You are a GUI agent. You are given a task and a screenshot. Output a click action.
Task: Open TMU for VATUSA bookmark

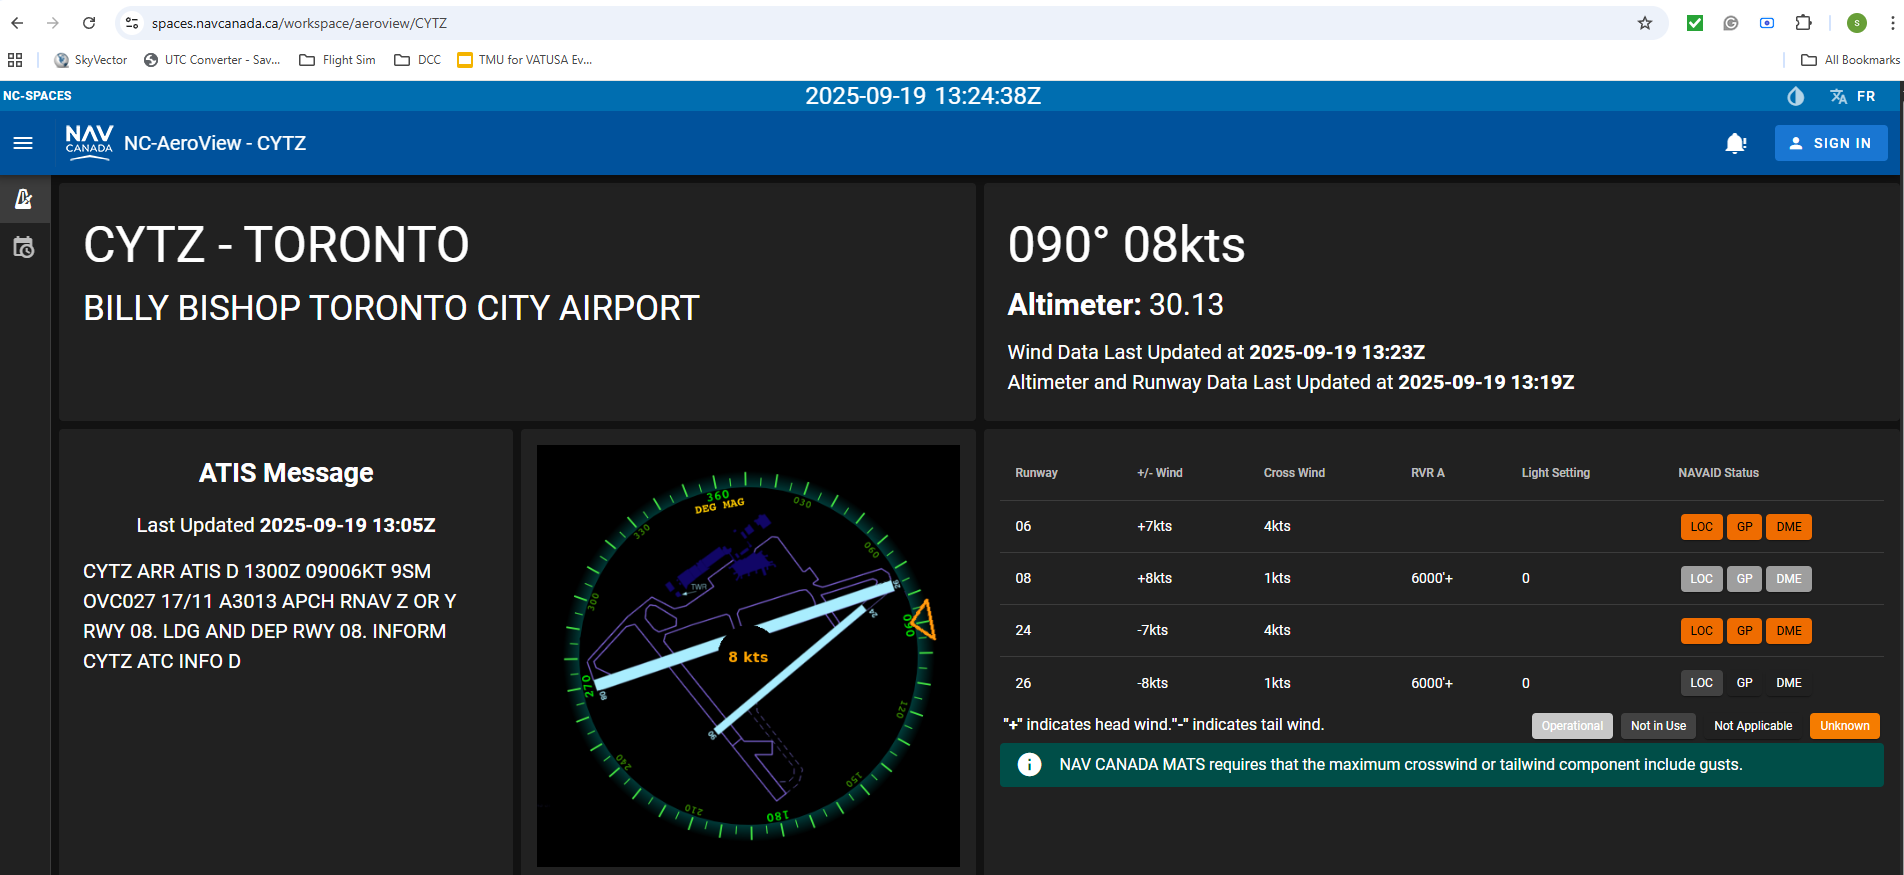(x=525, y=60)
